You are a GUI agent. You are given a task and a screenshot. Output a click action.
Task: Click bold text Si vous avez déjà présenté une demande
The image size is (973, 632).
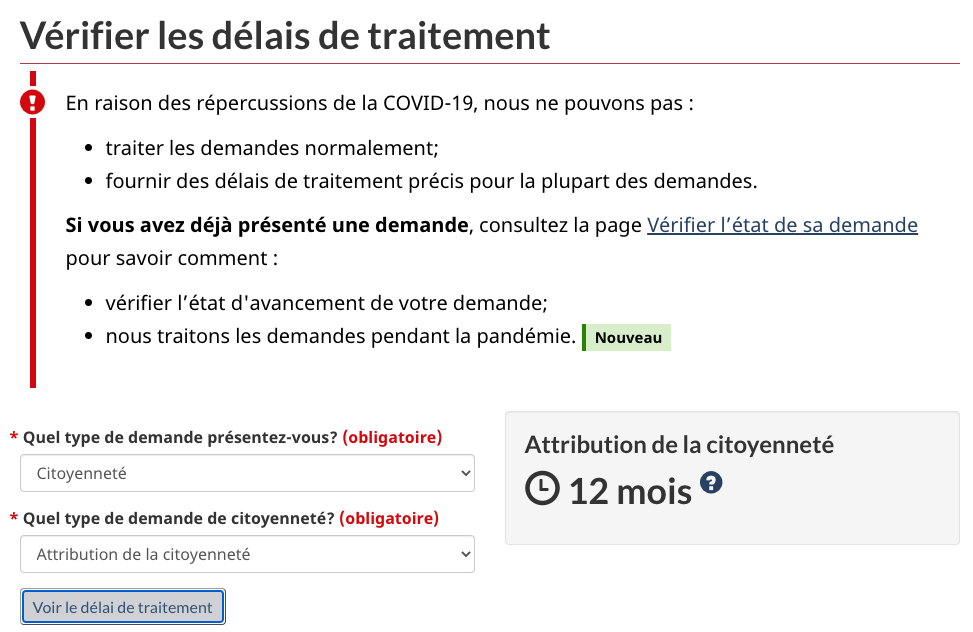click(267, 225)
